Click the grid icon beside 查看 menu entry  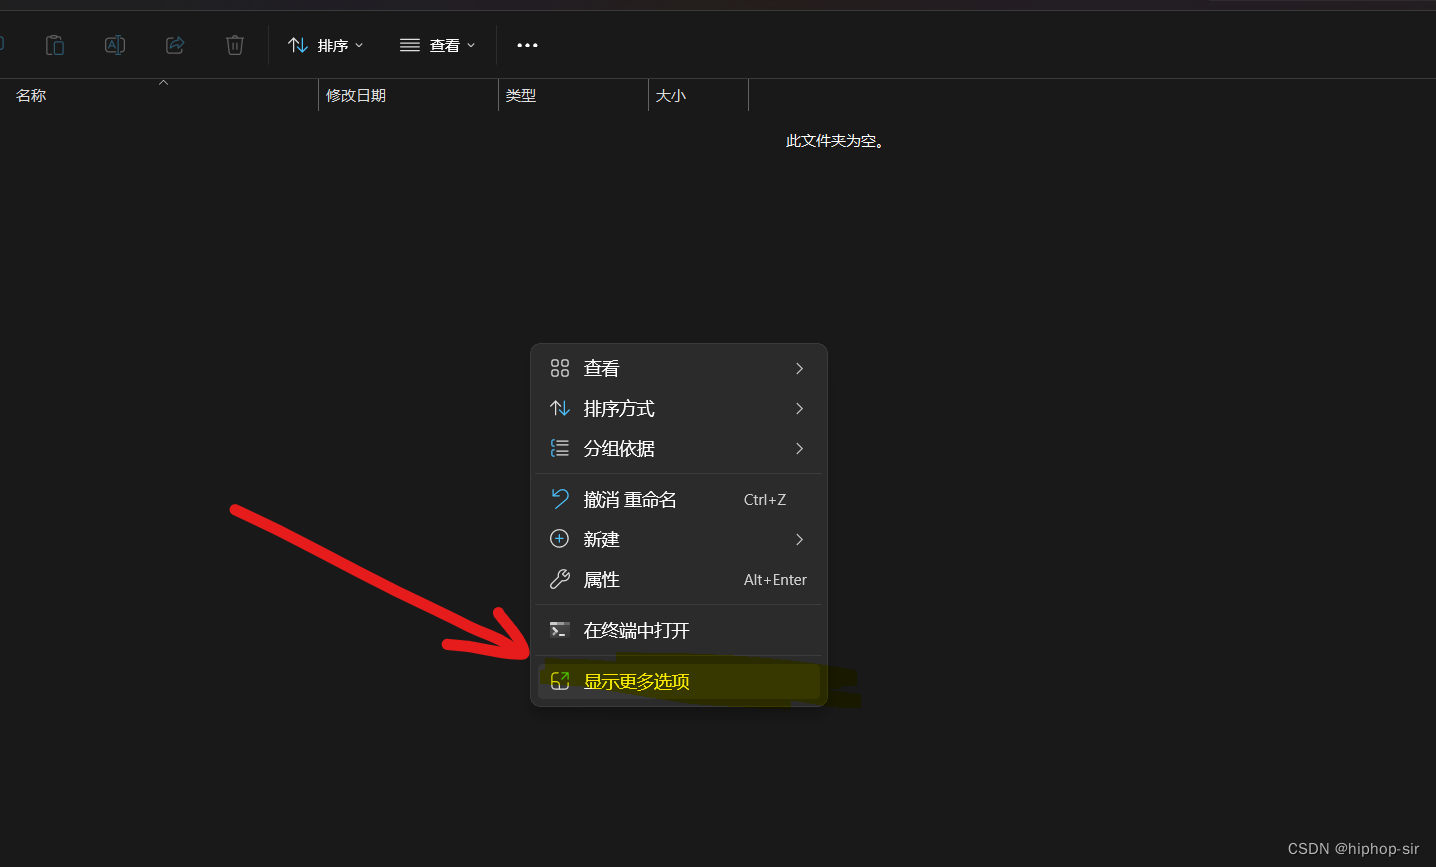click(x=560, y=368)
